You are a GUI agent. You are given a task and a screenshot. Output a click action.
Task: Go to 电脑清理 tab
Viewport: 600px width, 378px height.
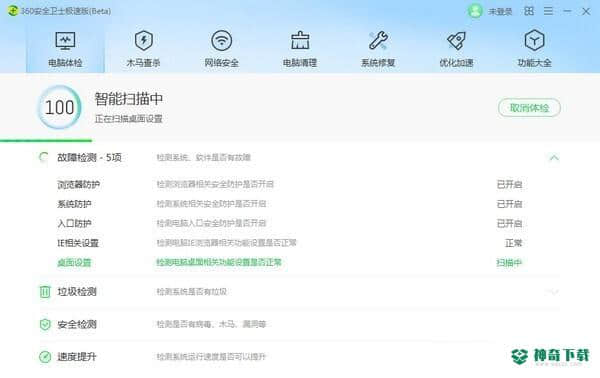click(300, 49)
